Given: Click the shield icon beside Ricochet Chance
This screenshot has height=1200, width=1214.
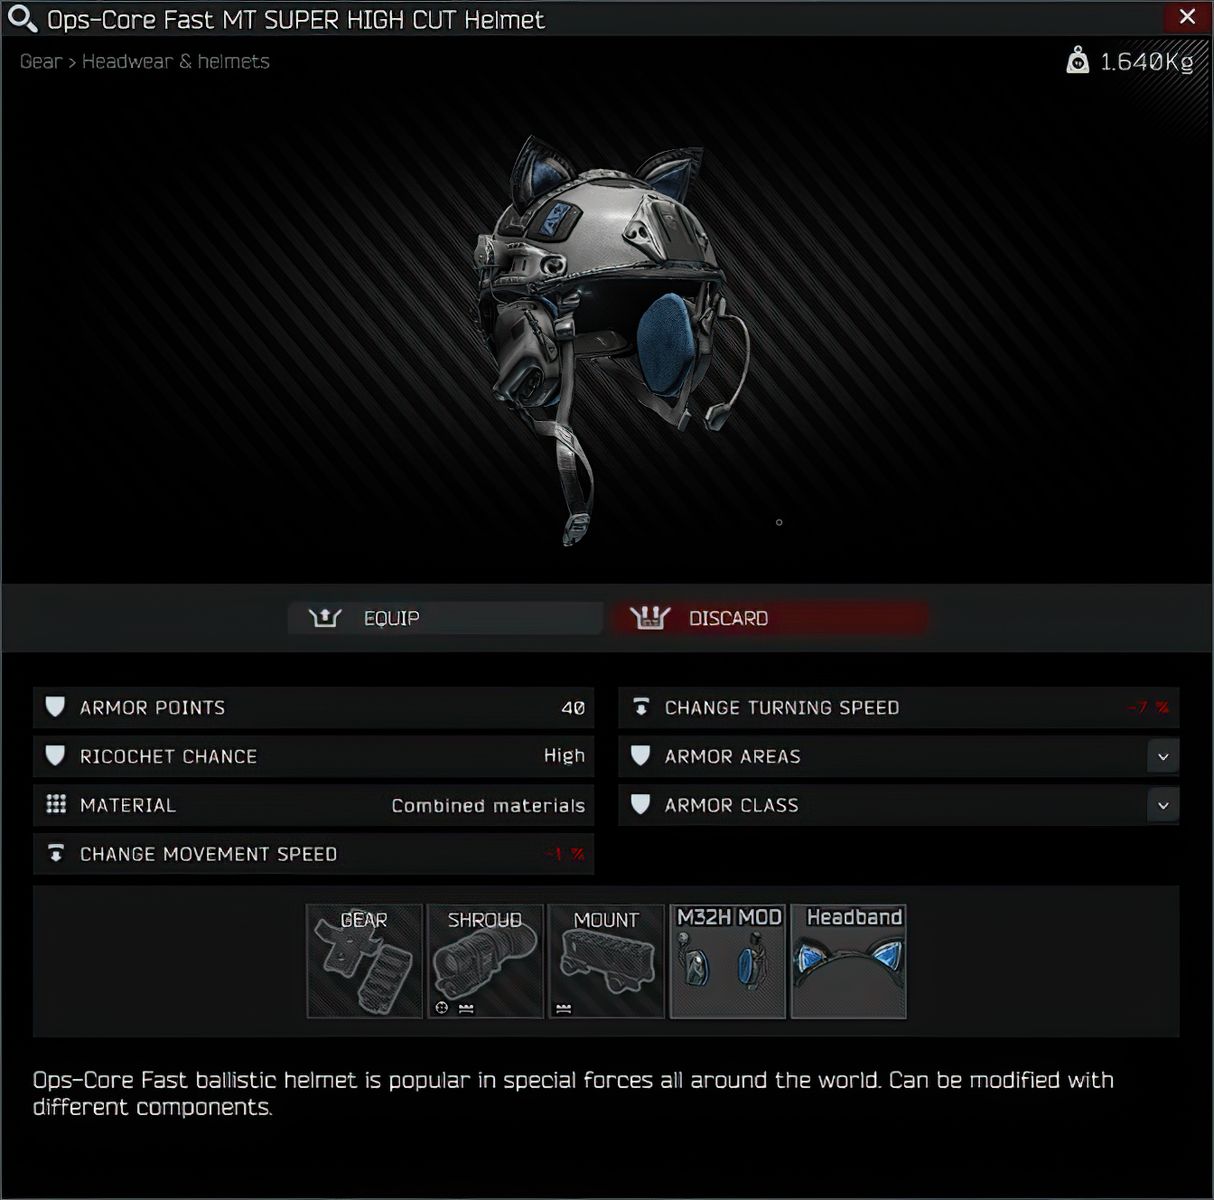Looking at the screenshot, I should pyautogui.click(x=56, y=756).
